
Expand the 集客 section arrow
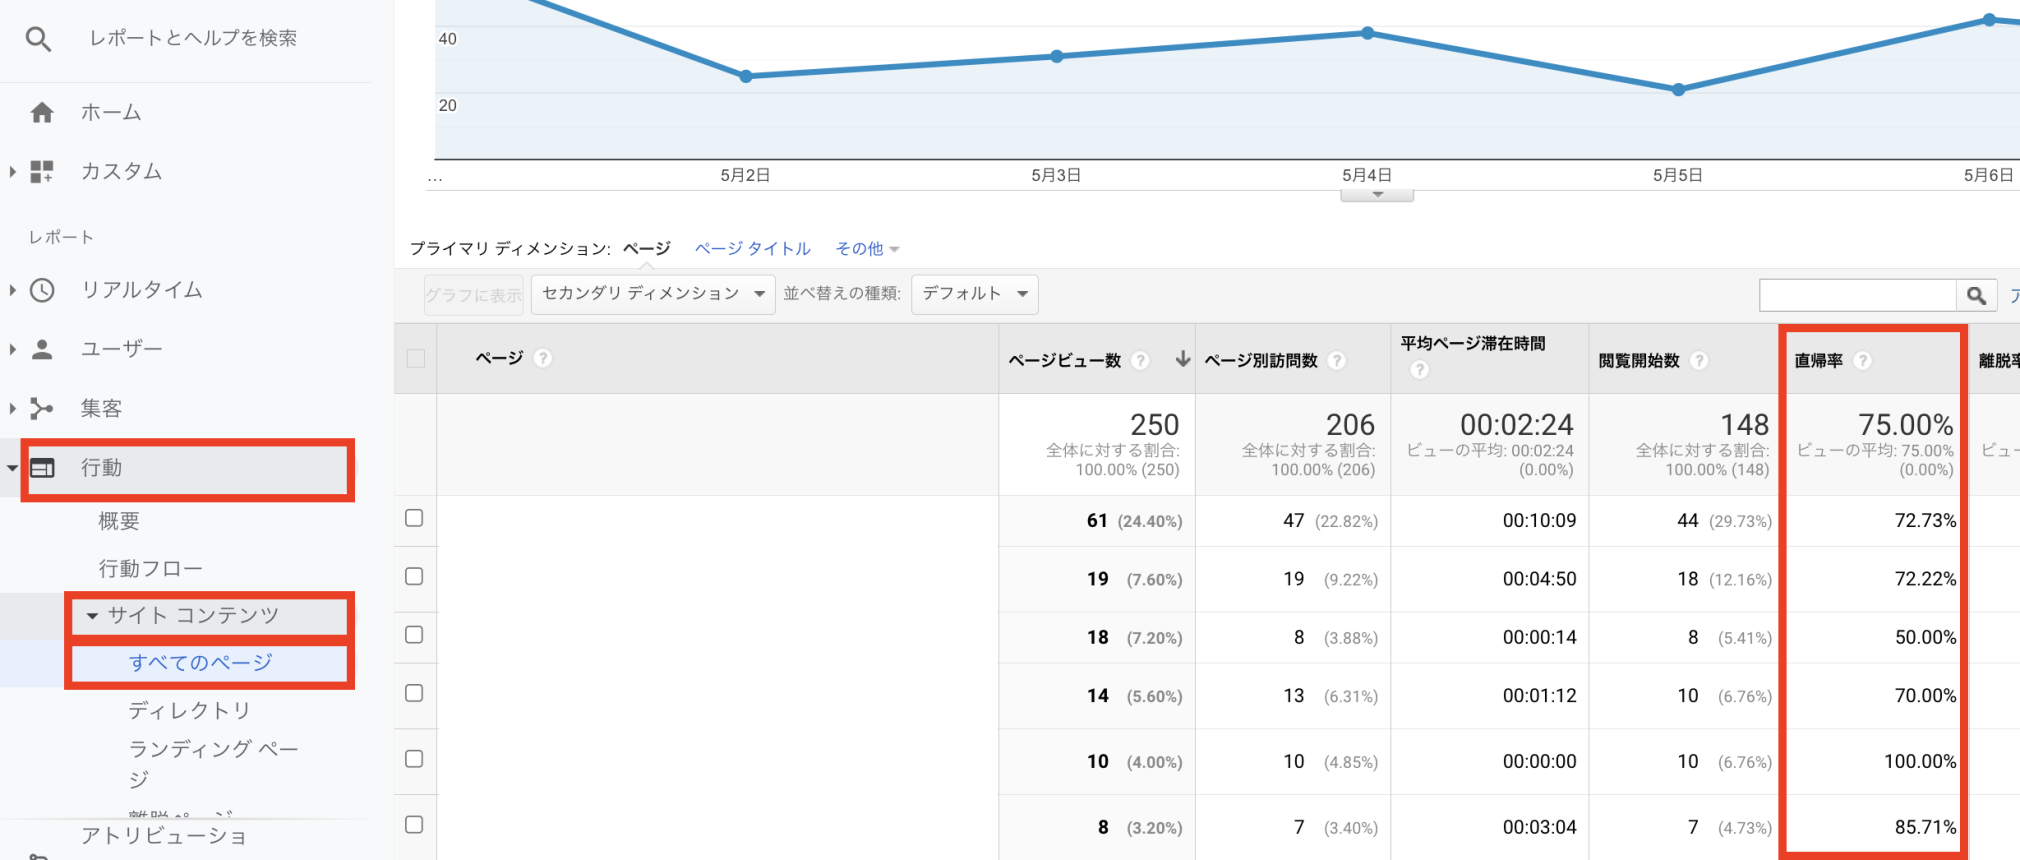(x=12, y=408)
